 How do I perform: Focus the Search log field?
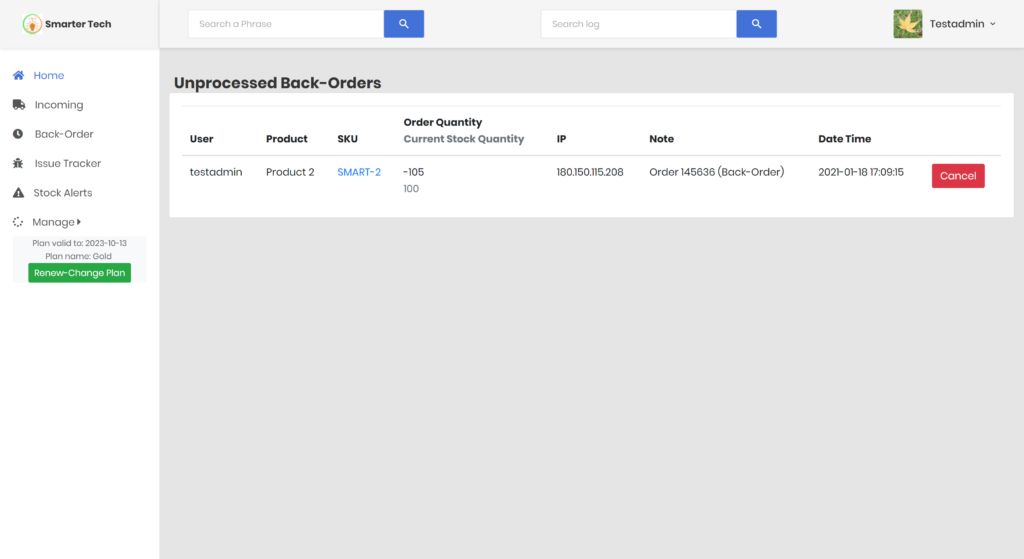[638, 24]
